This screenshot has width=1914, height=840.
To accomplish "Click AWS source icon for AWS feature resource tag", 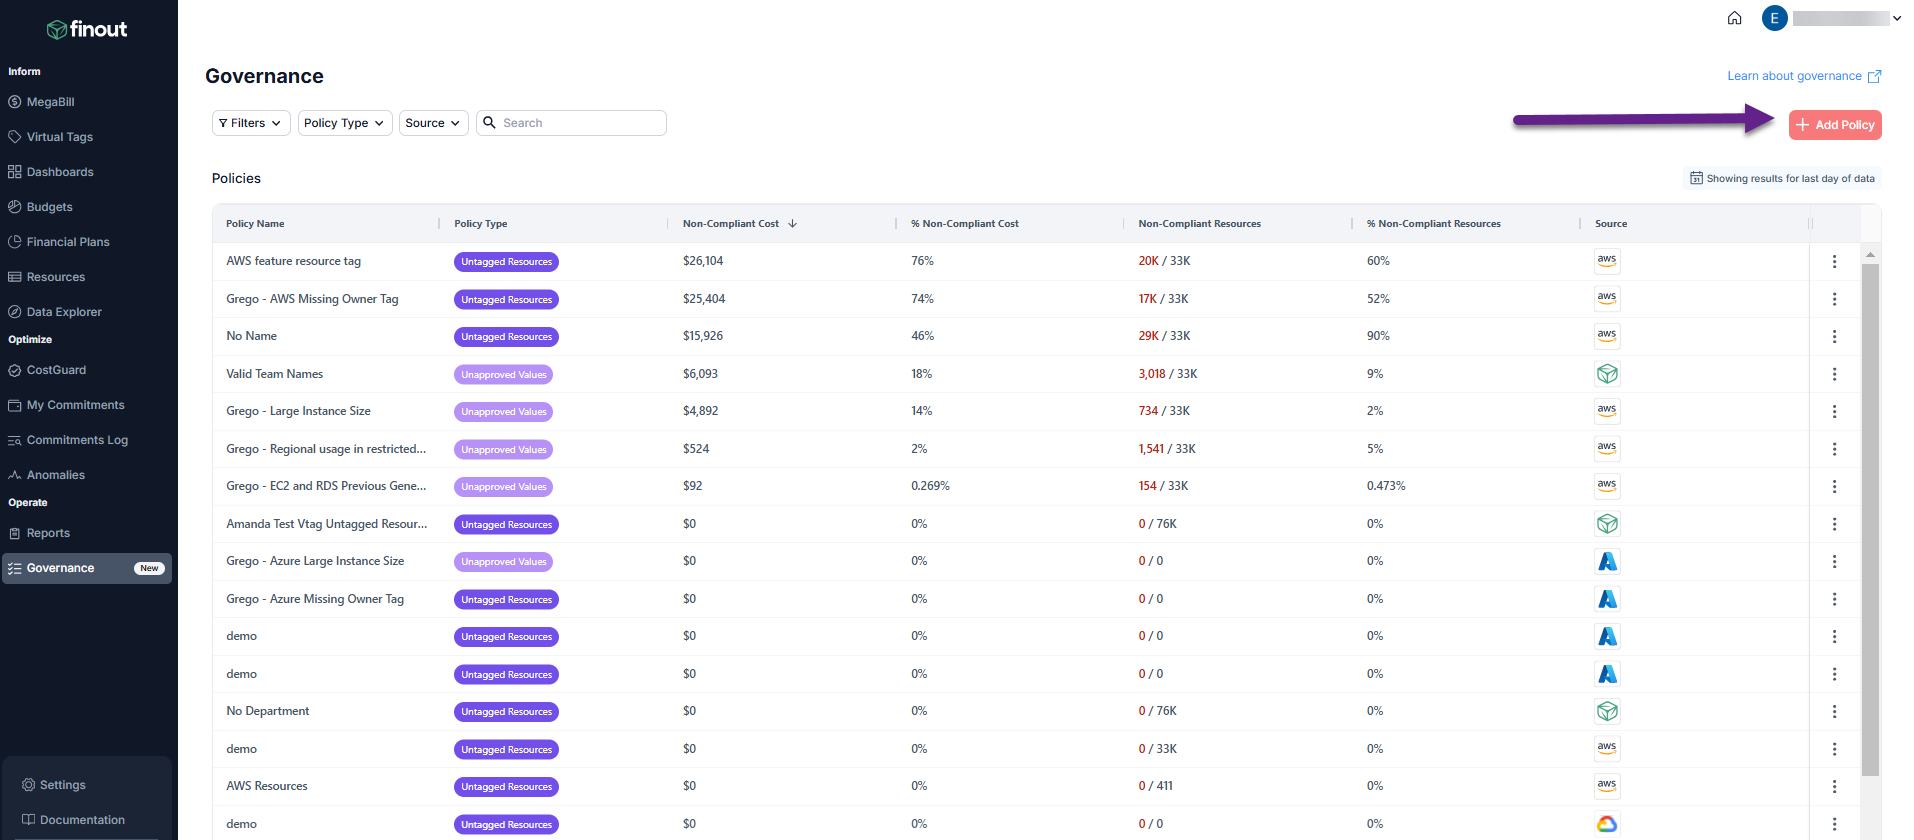I will click(1607, 261).
